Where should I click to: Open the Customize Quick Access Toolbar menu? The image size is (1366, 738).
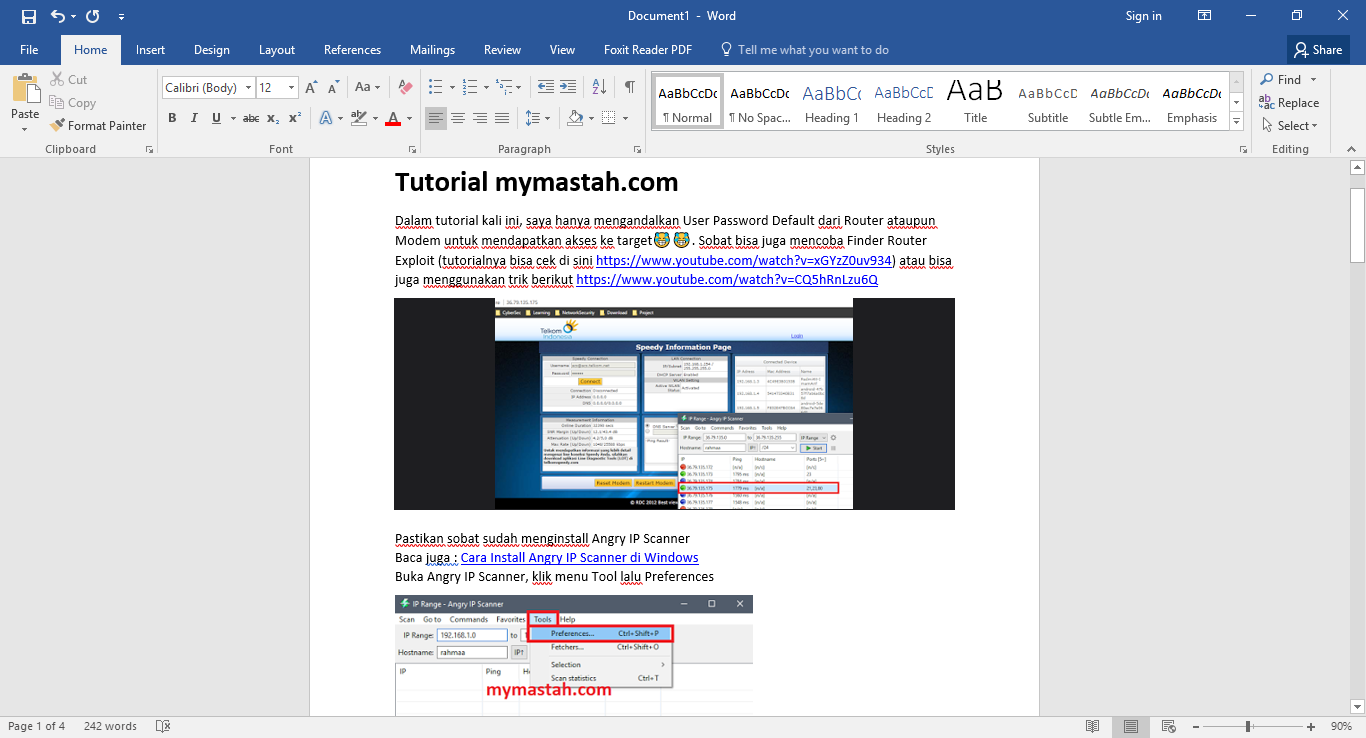121,16
